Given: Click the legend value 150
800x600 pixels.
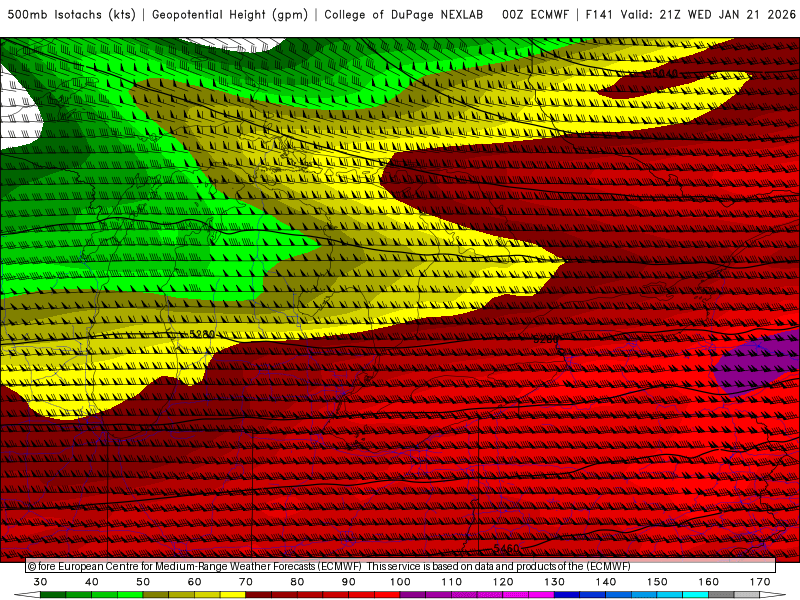Looking at the screenshot, I should click(657, 582).
